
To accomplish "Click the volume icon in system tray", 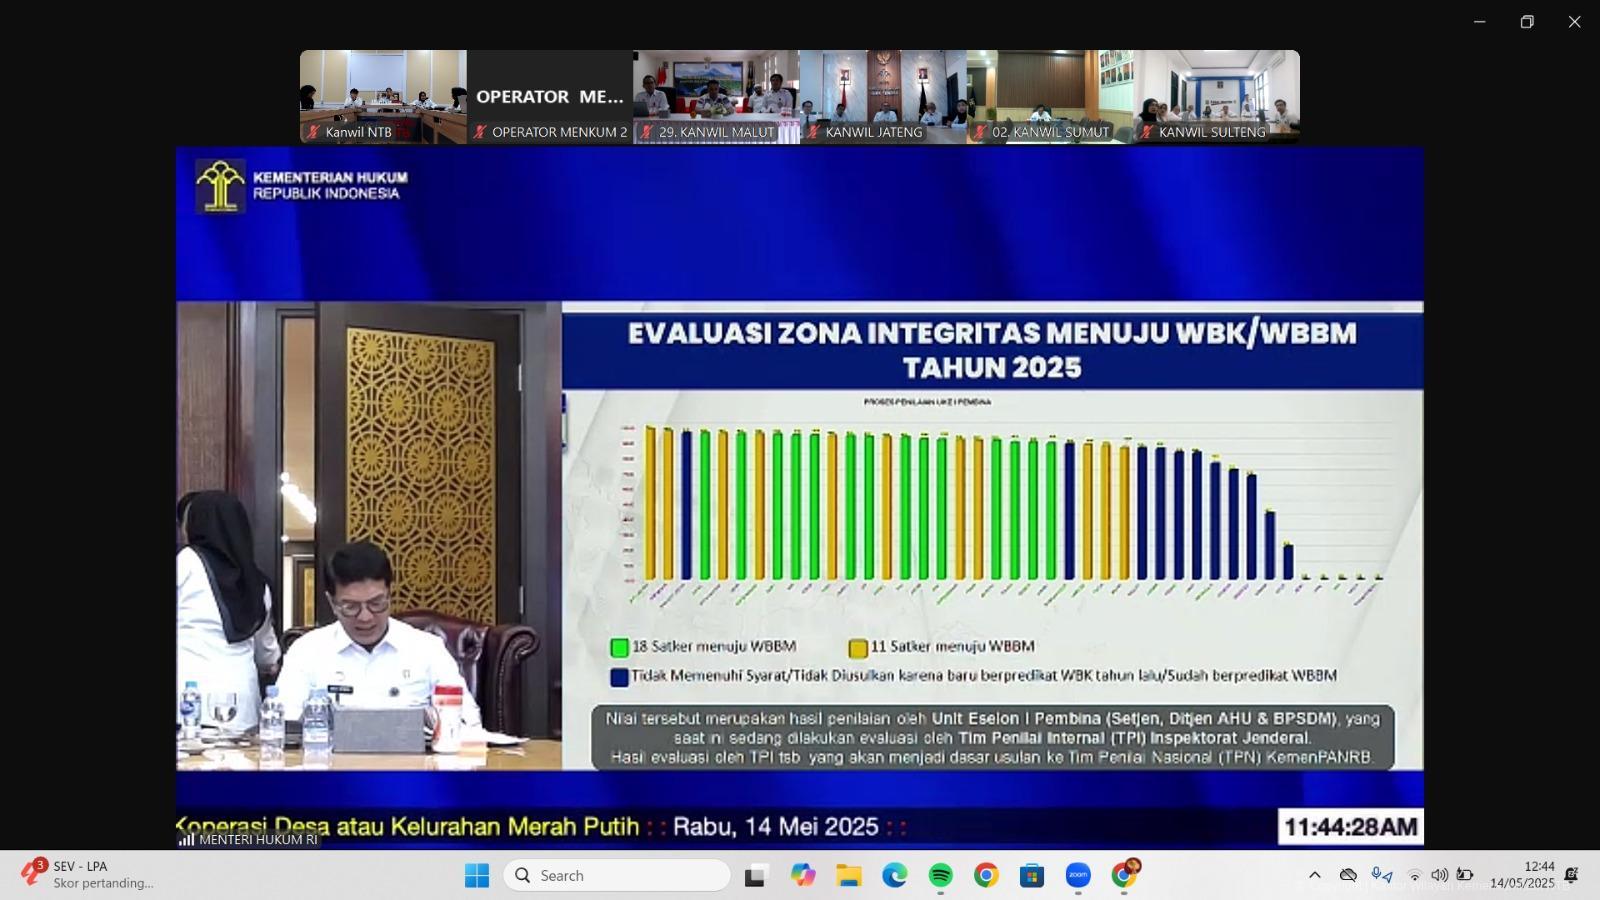I will (x=1439, y=875).
